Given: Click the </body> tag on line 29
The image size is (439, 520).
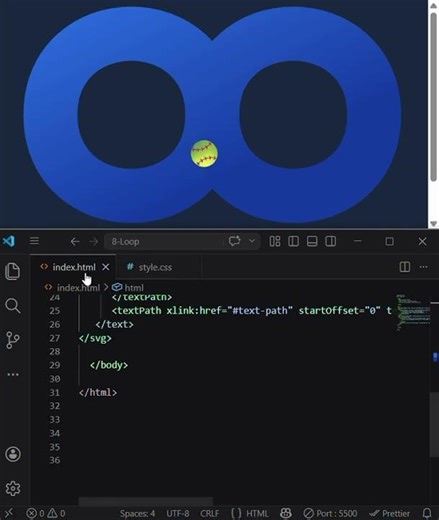Looking at the screenshot, I should [109, 365].
